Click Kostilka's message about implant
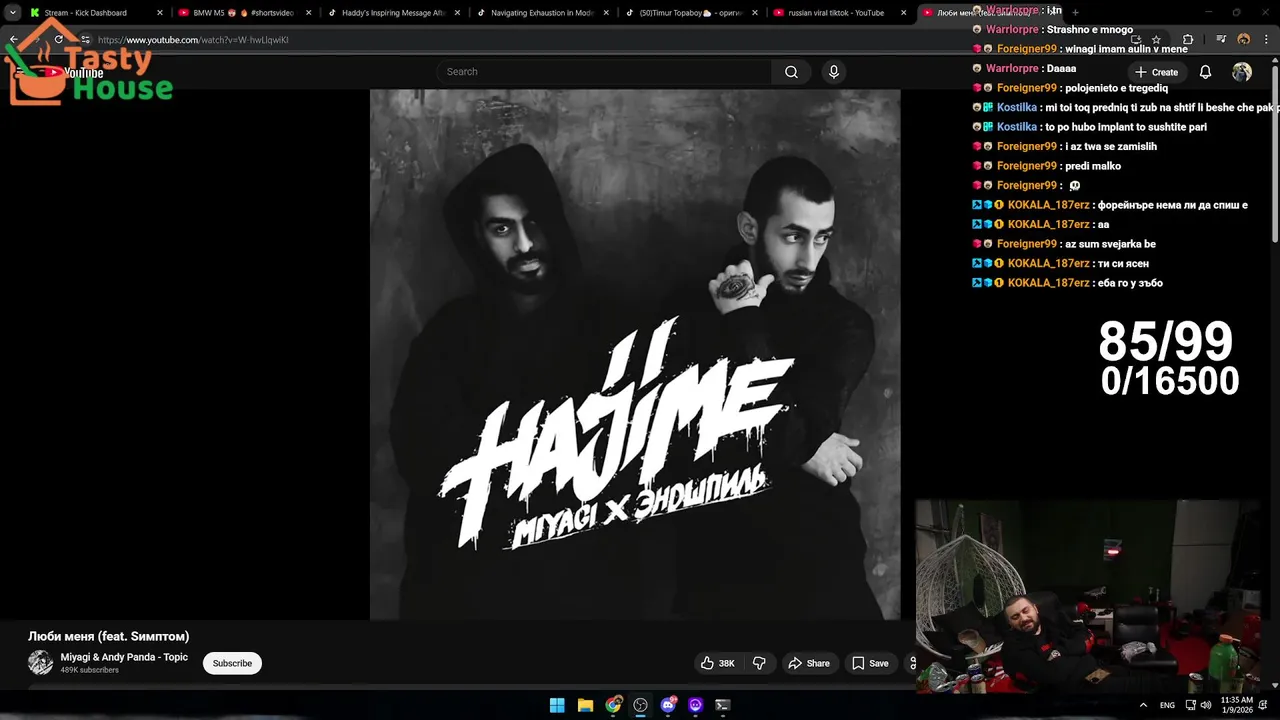The width and height of the screenshot is (1280, 720). pos(1125,127)
